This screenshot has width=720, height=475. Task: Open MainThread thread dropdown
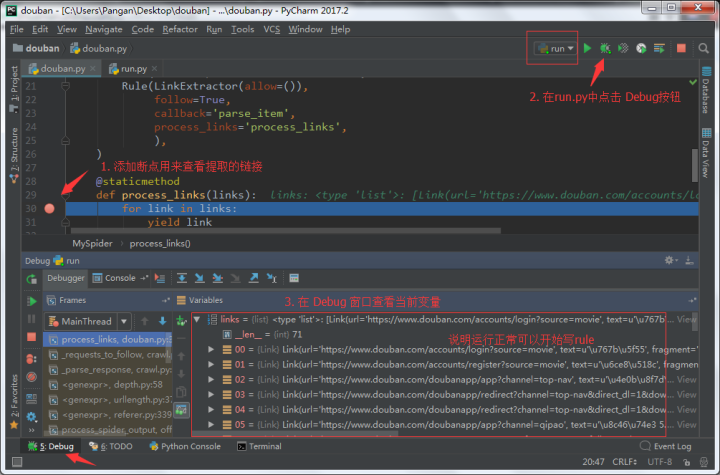pos(88,321)
